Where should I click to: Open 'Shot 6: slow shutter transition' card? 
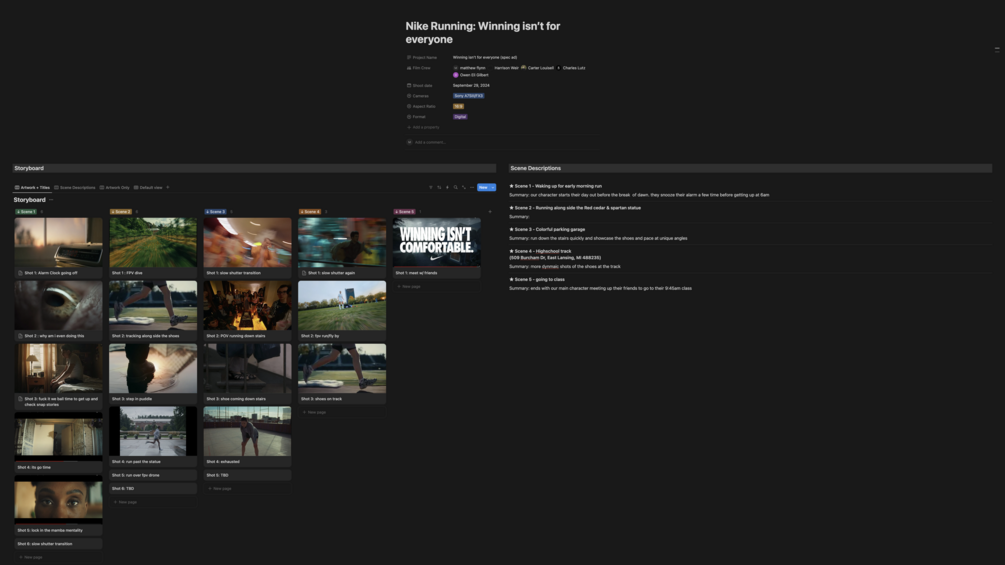58,544
